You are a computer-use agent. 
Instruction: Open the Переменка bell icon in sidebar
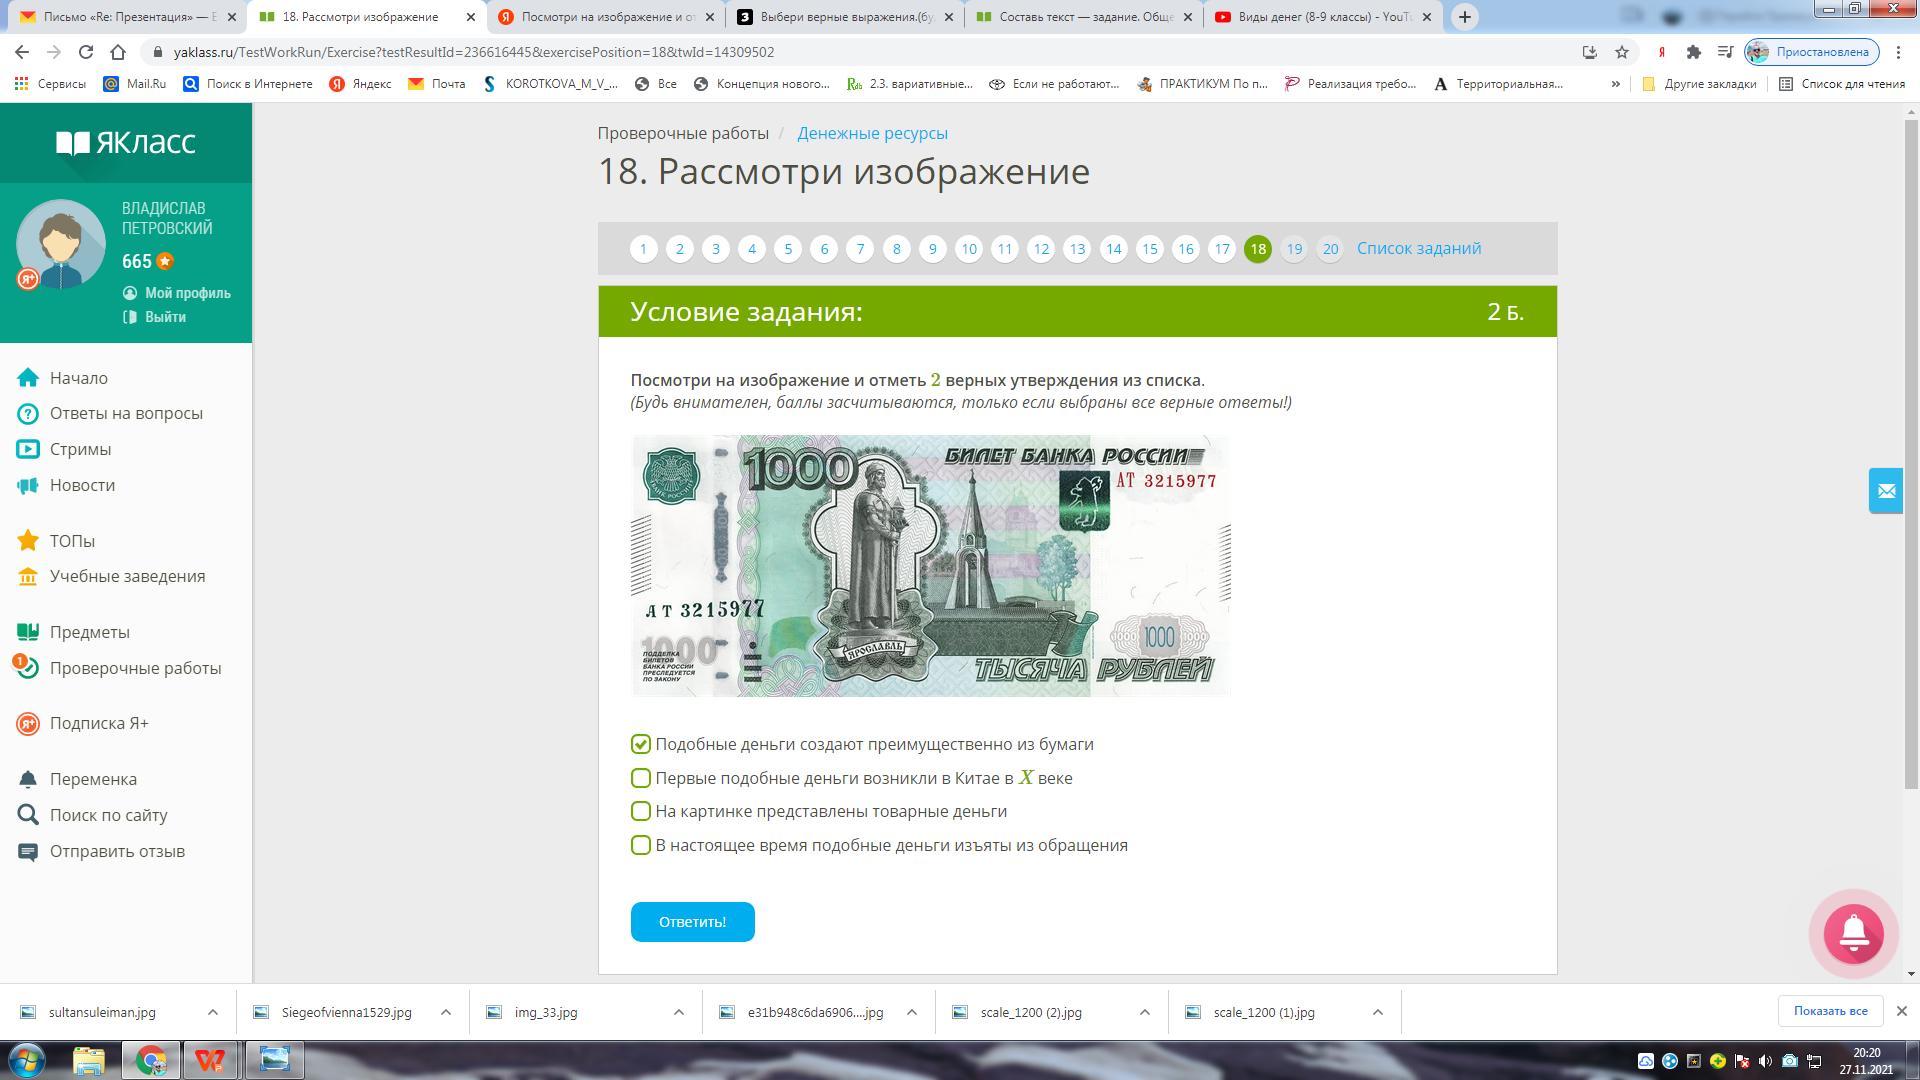(28, 779)
